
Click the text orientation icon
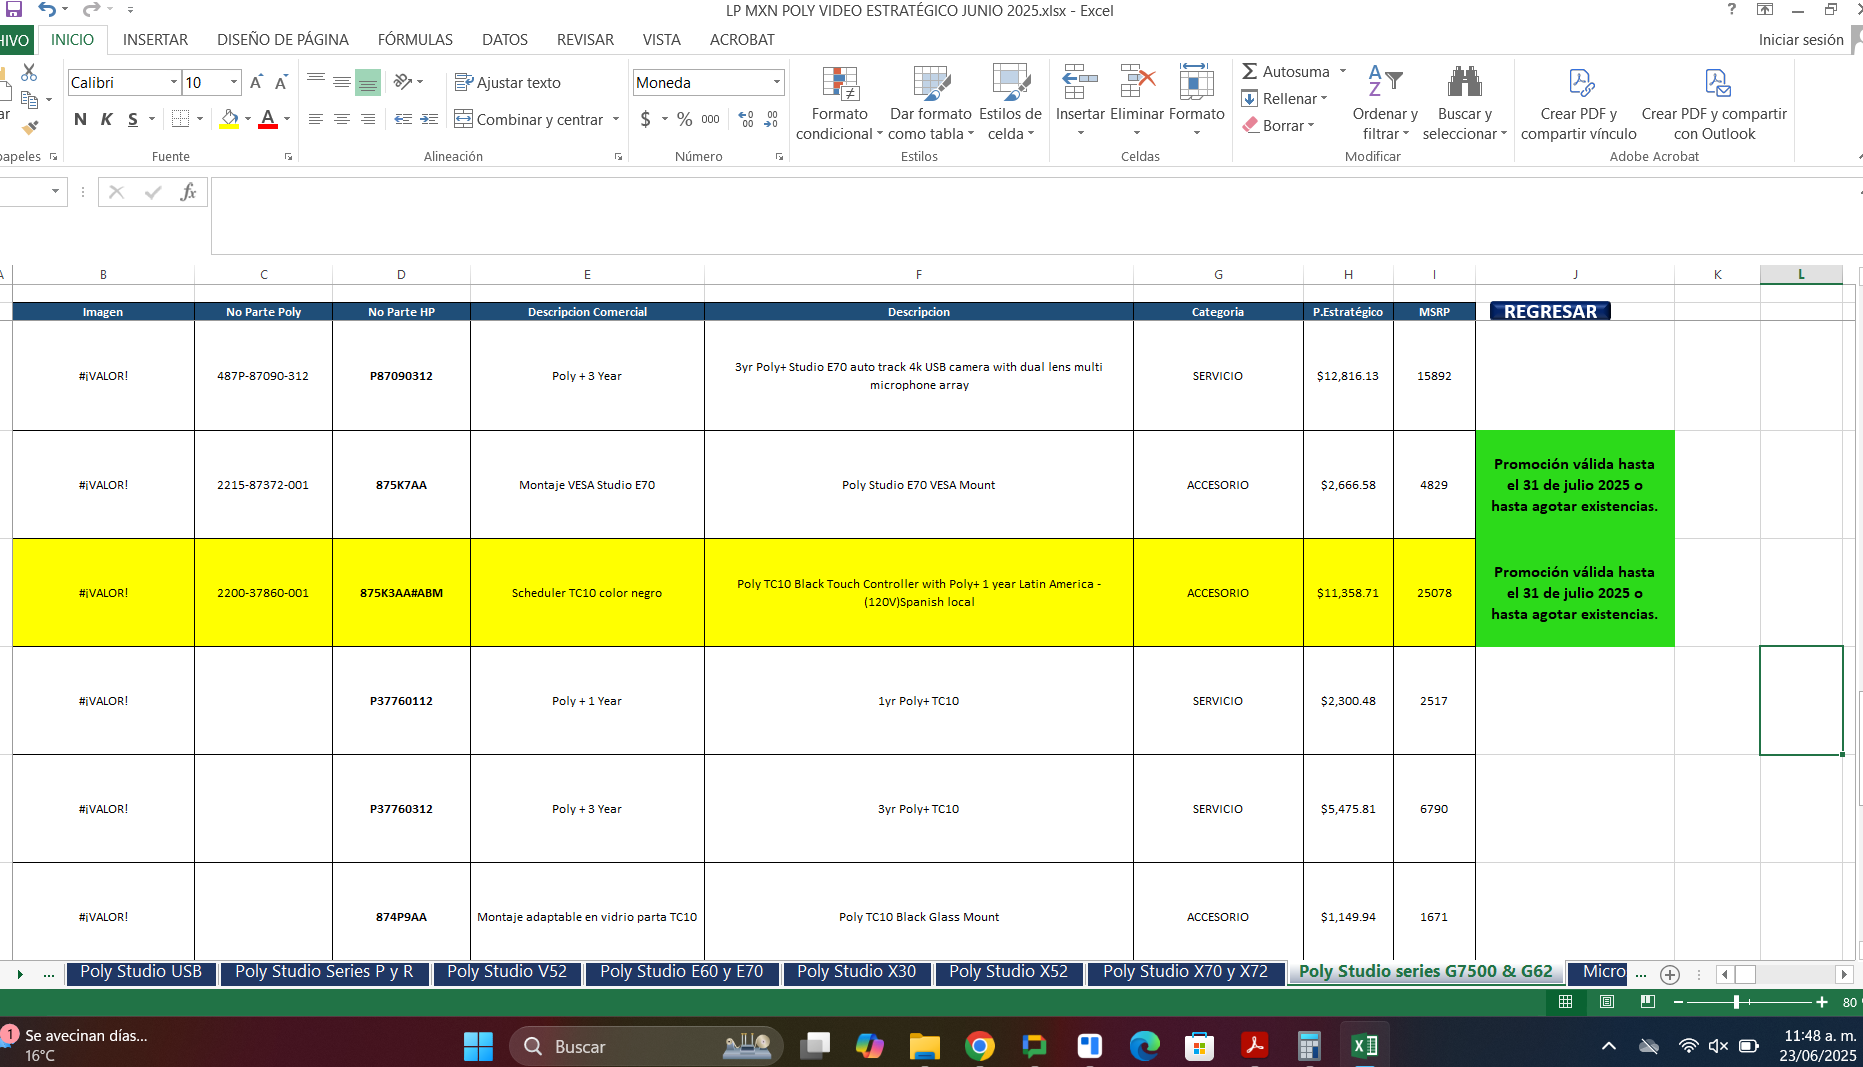pos(404,82)
